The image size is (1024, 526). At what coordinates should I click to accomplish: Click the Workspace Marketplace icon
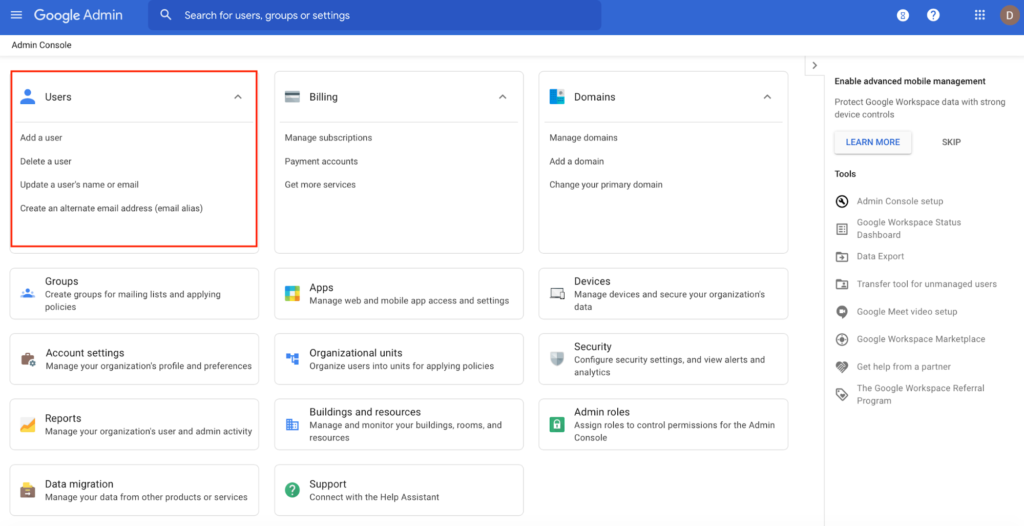click(x=842, y=339)
